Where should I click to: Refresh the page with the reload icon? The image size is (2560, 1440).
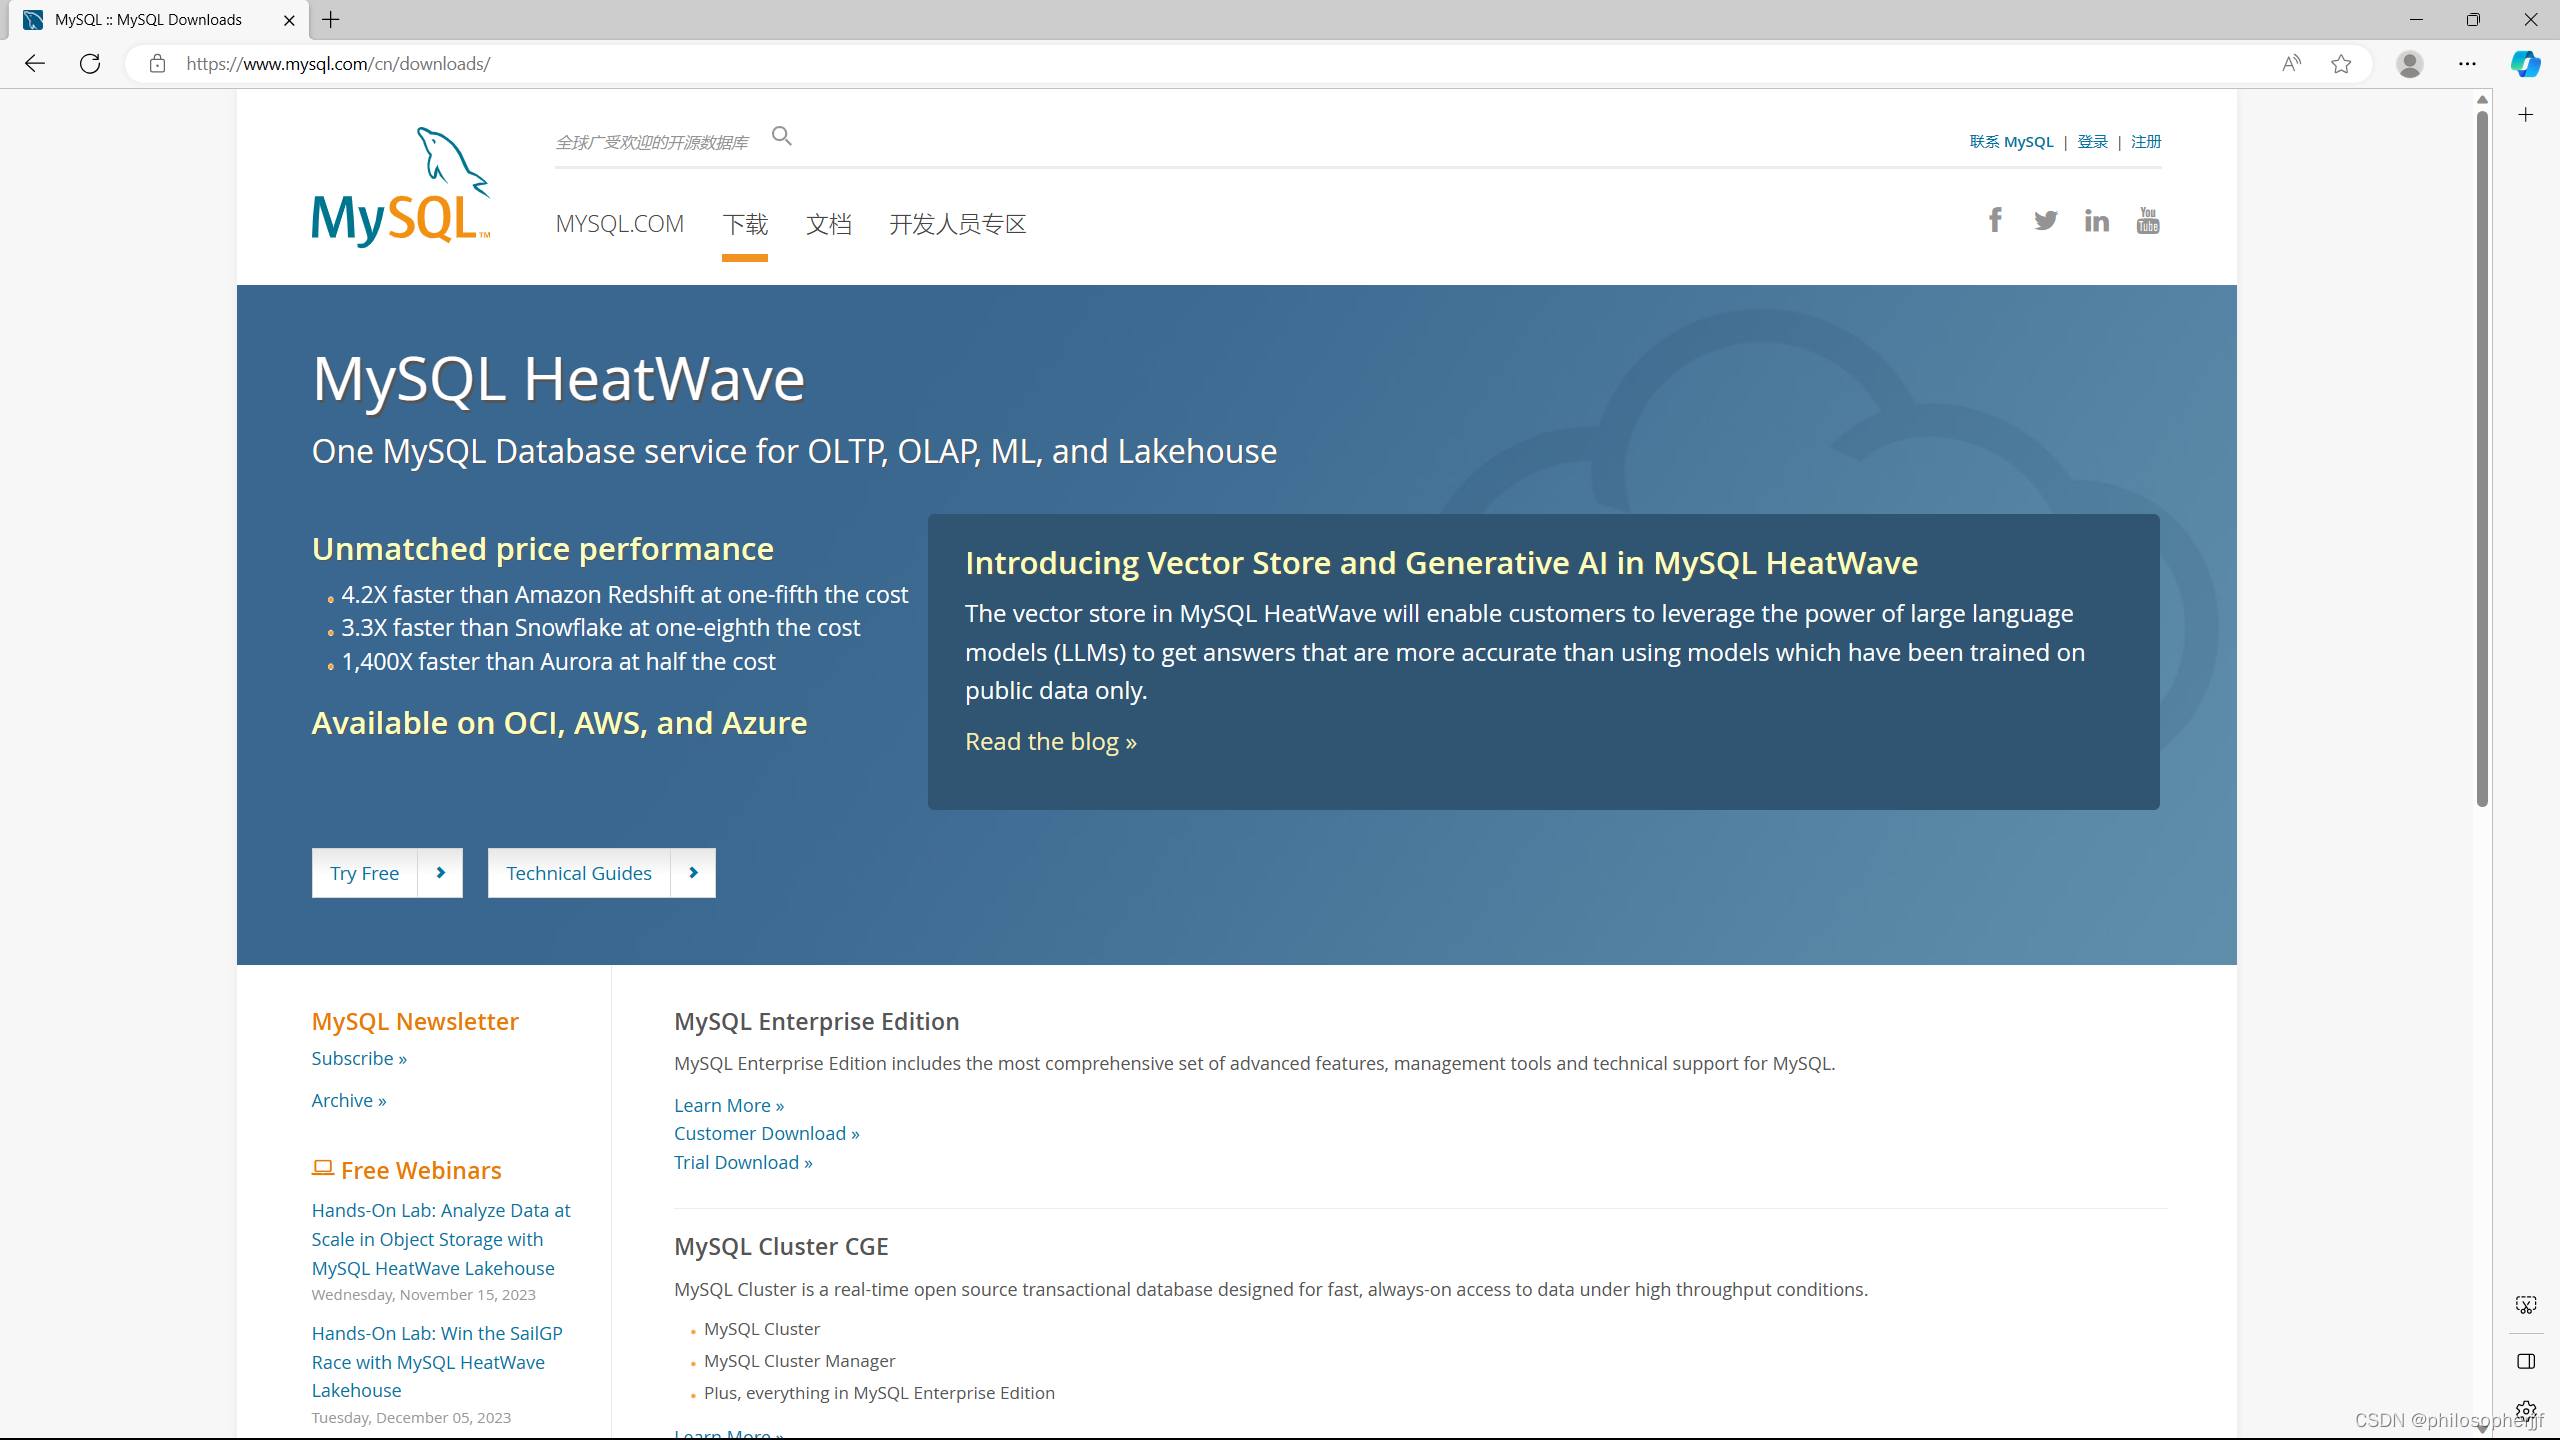click(x=90, y=64)
